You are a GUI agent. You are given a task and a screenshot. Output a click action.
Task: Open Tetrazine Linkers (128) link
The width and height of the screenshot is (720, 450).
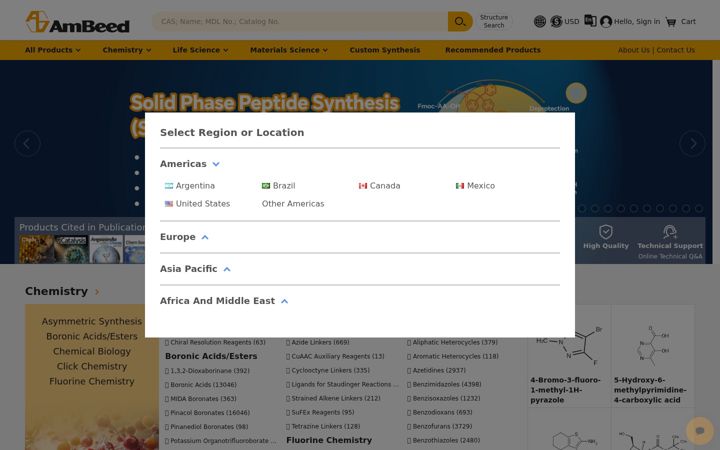point(323,427)
